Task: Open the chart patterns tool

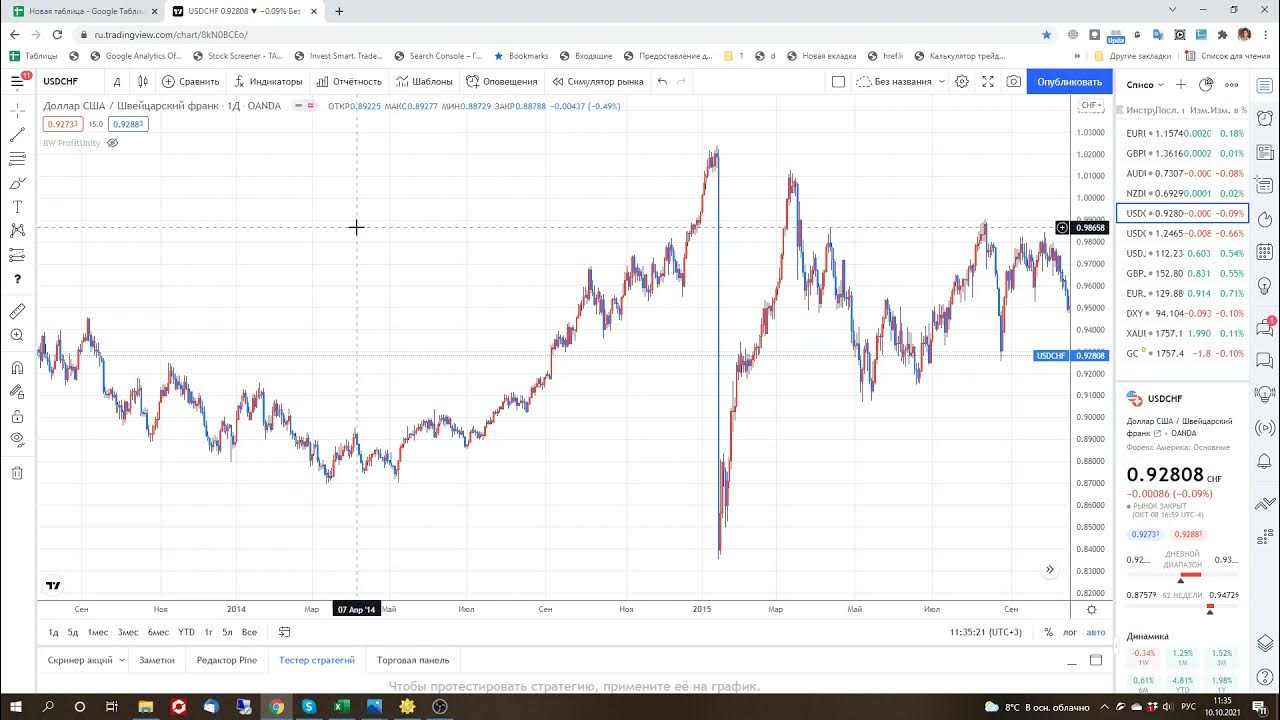Action: pos(17,231)
